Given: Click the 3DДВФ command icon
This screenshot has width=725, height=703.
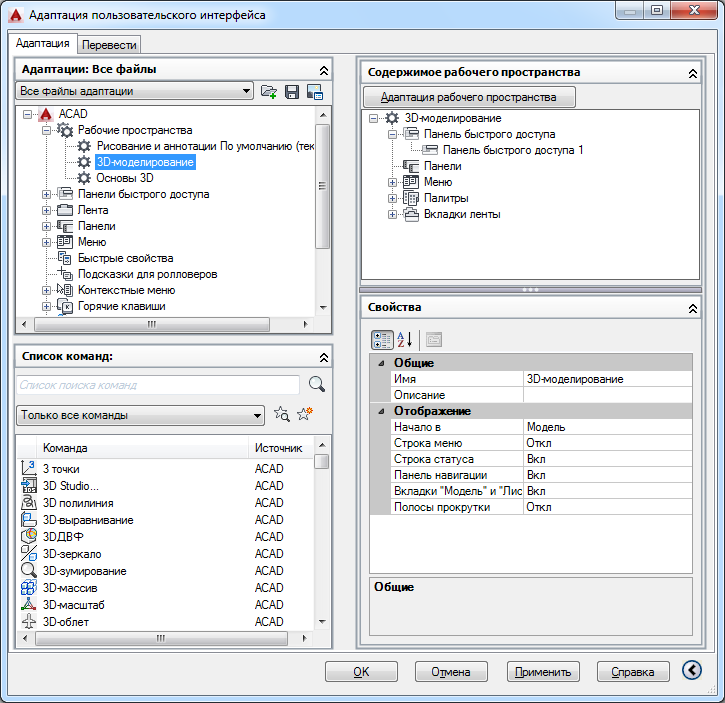Looking at the screenshot, I should pos(29,536).
